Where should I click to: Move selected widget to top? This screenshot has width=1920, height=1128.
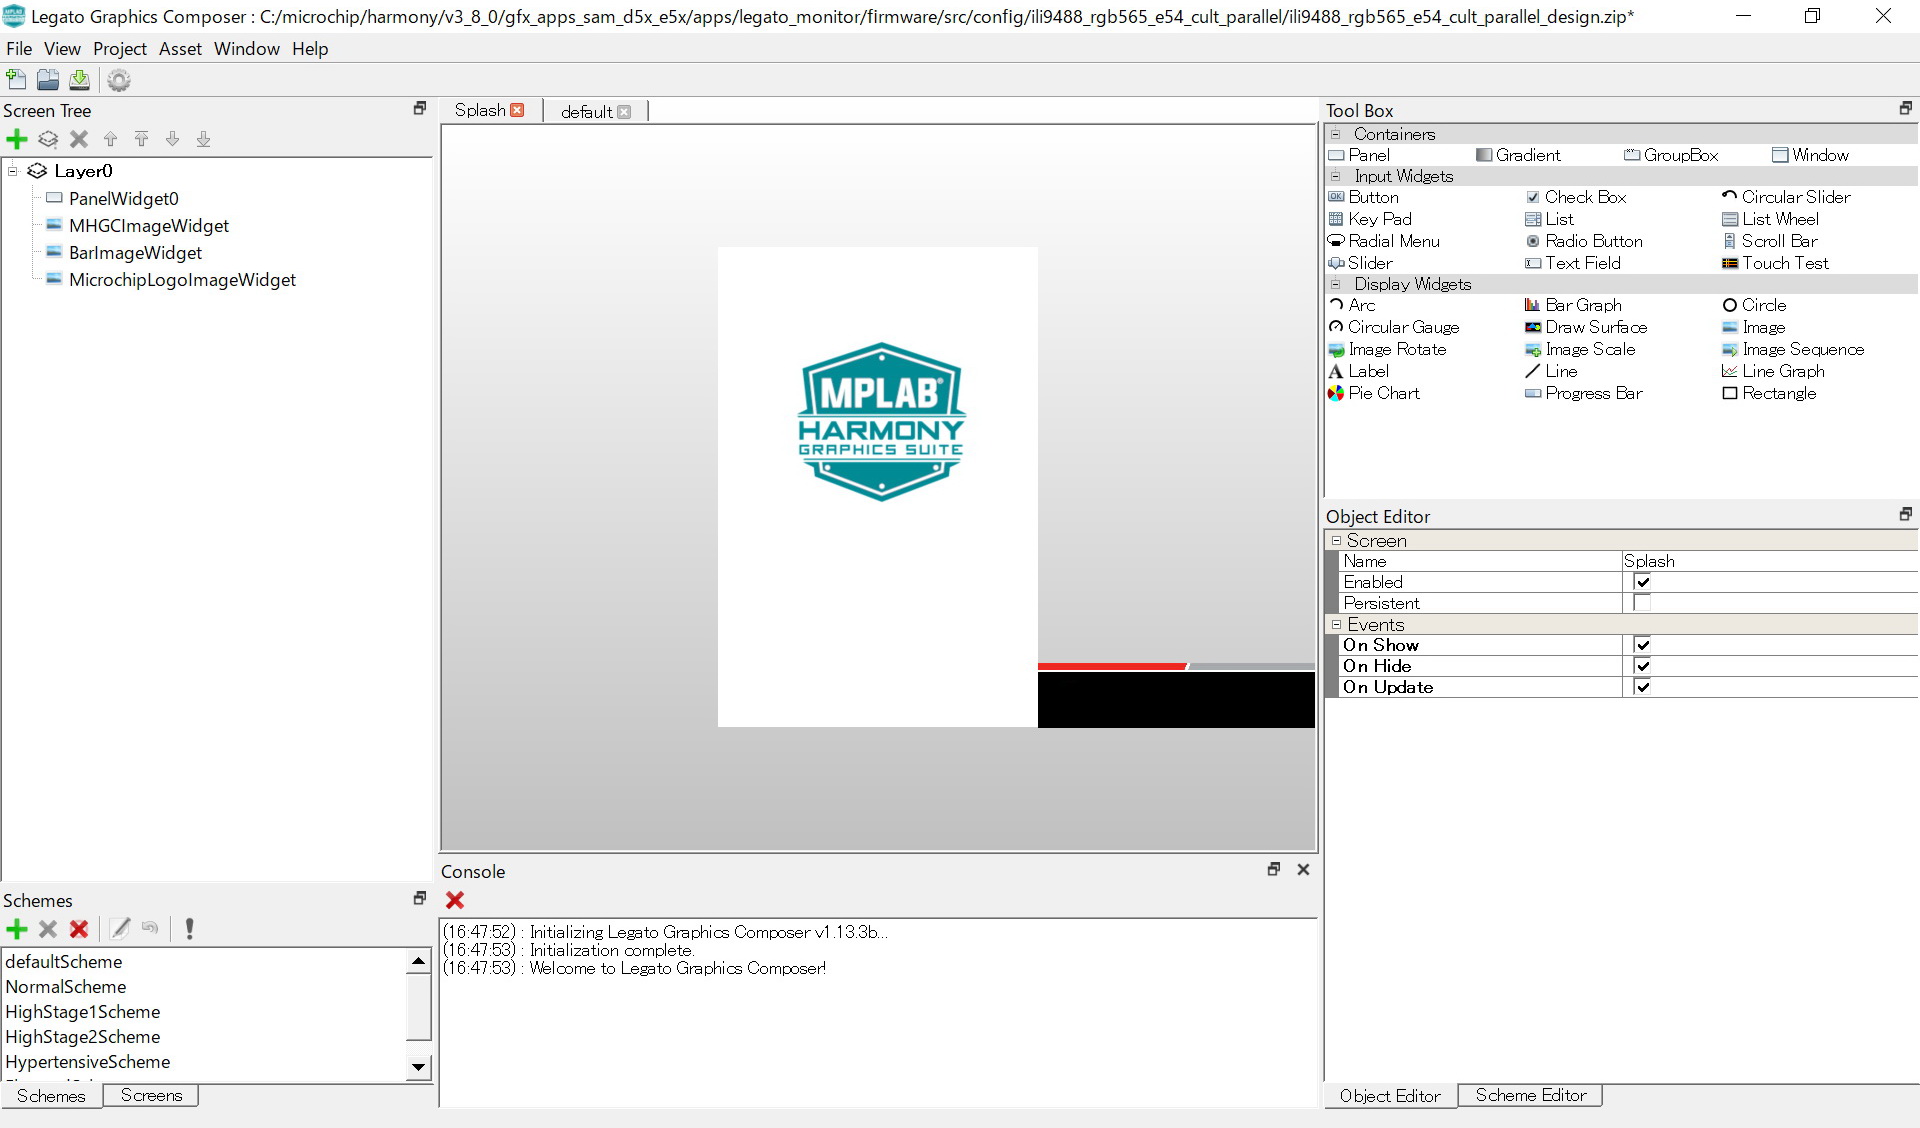tap(141, 139)
